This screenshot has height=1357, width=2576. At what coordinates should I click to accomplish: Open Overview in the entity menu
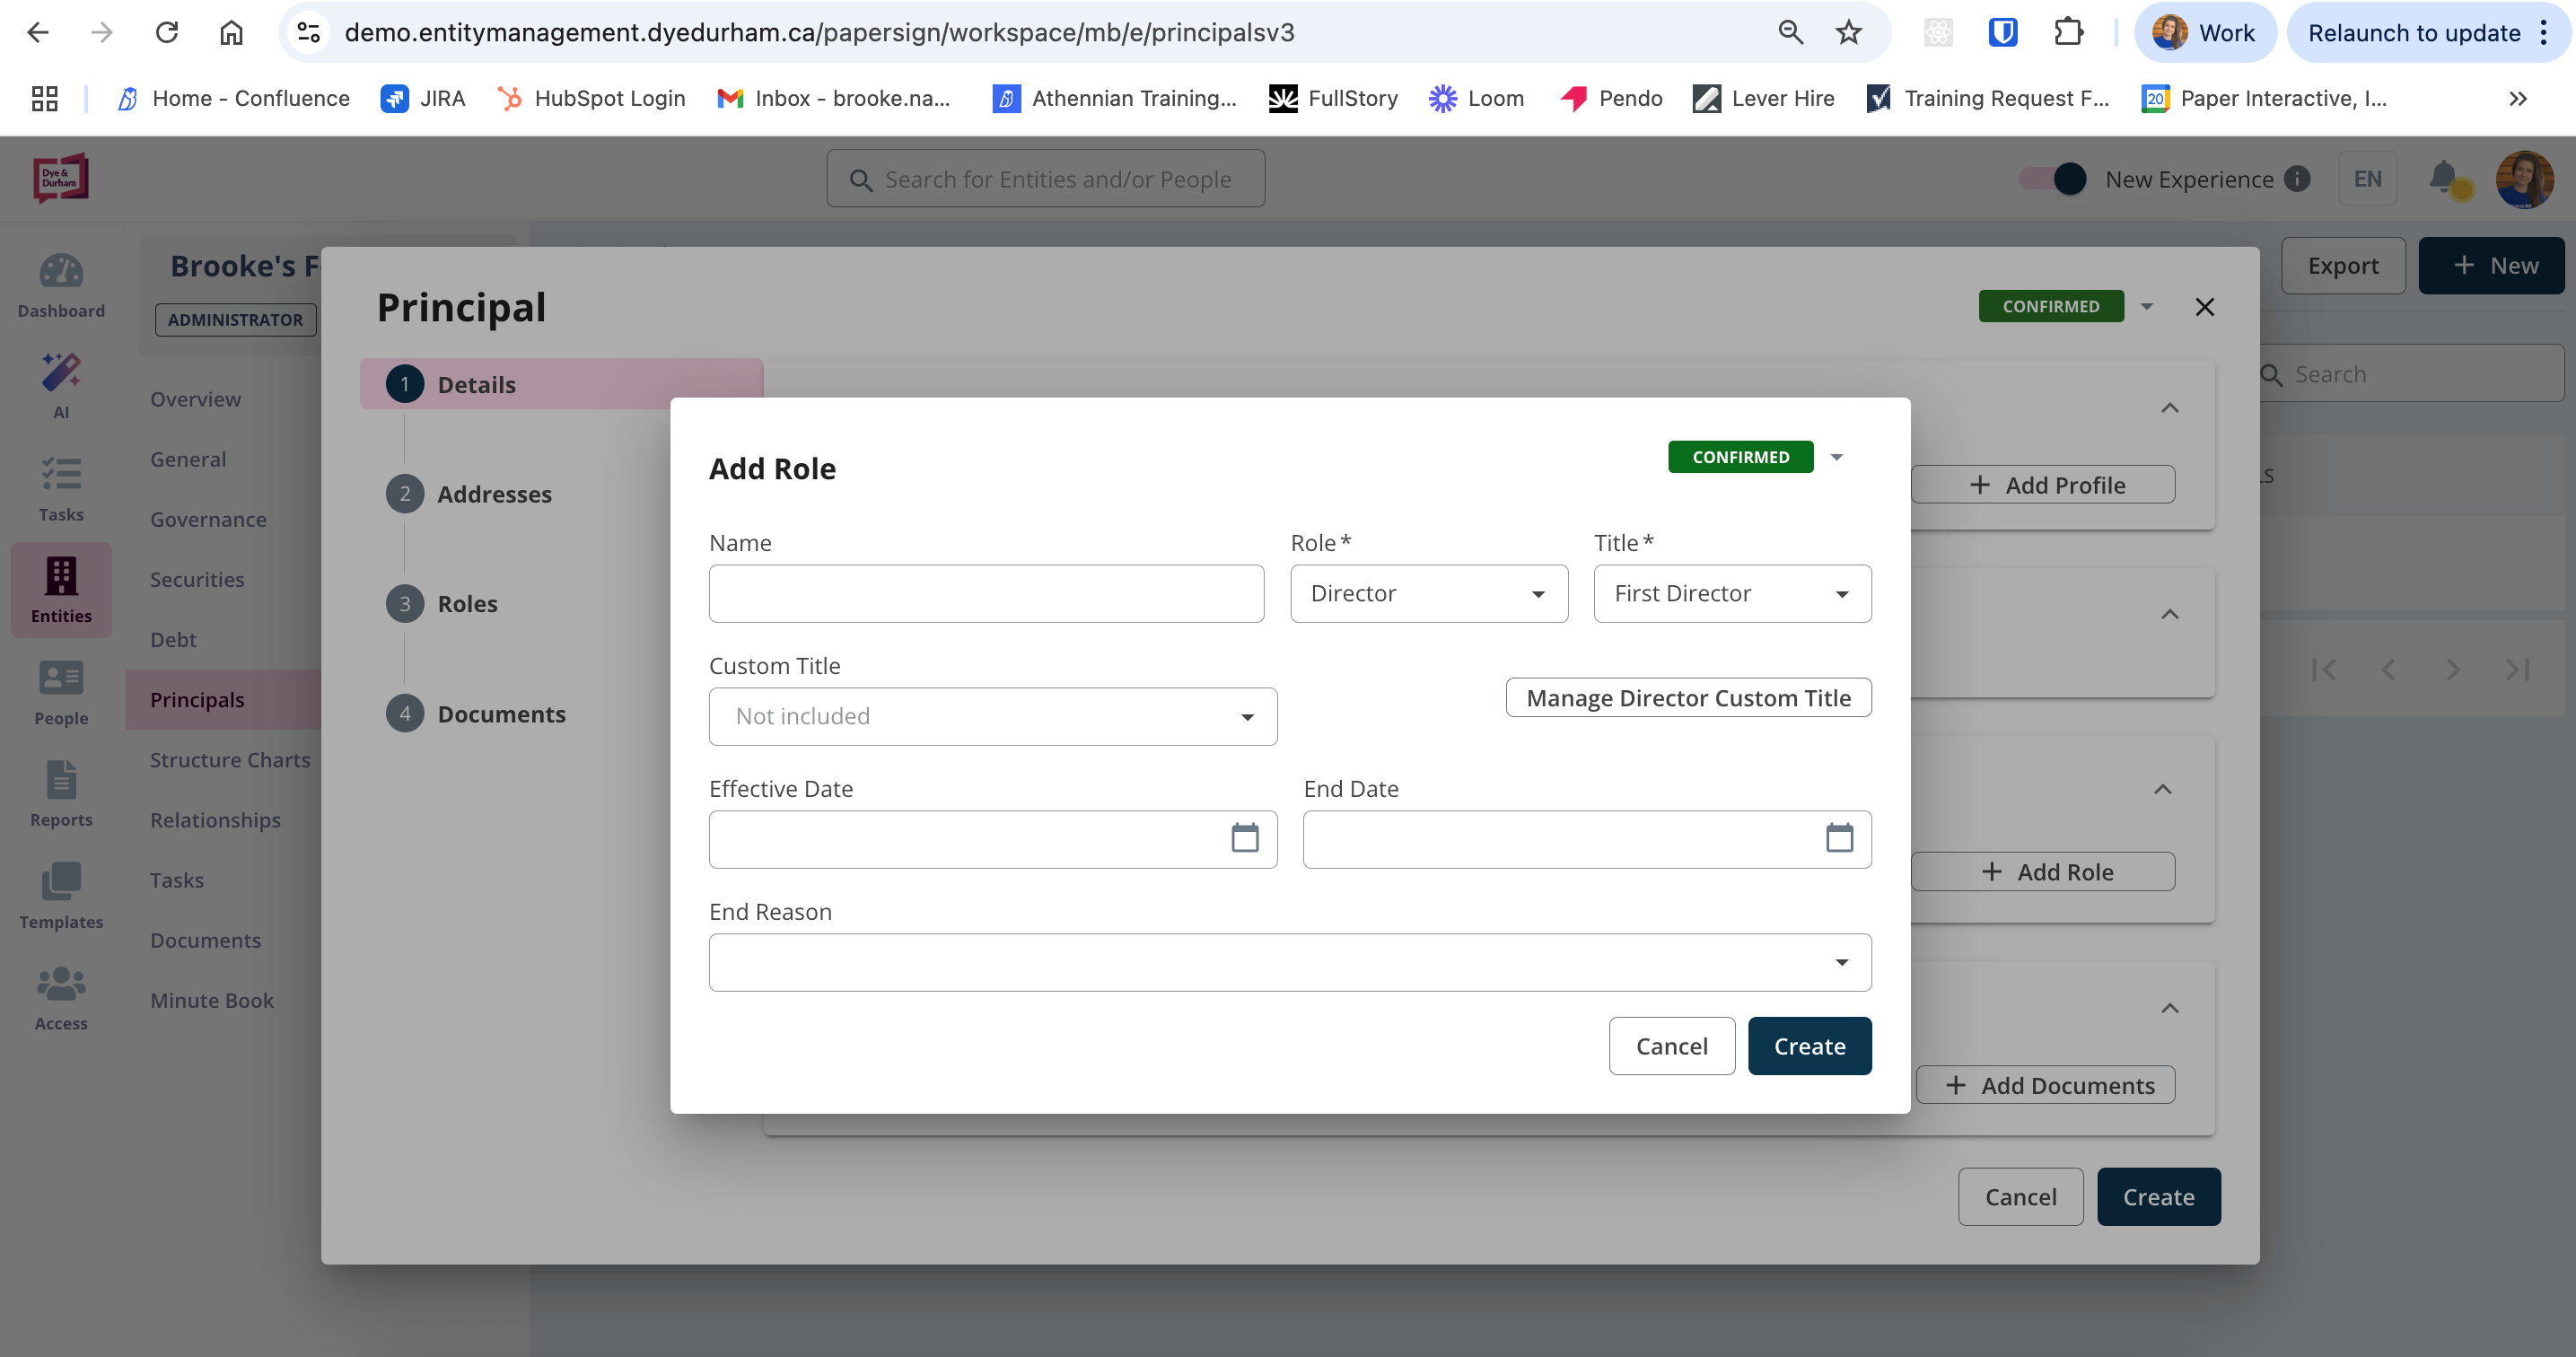coord(195,399)
